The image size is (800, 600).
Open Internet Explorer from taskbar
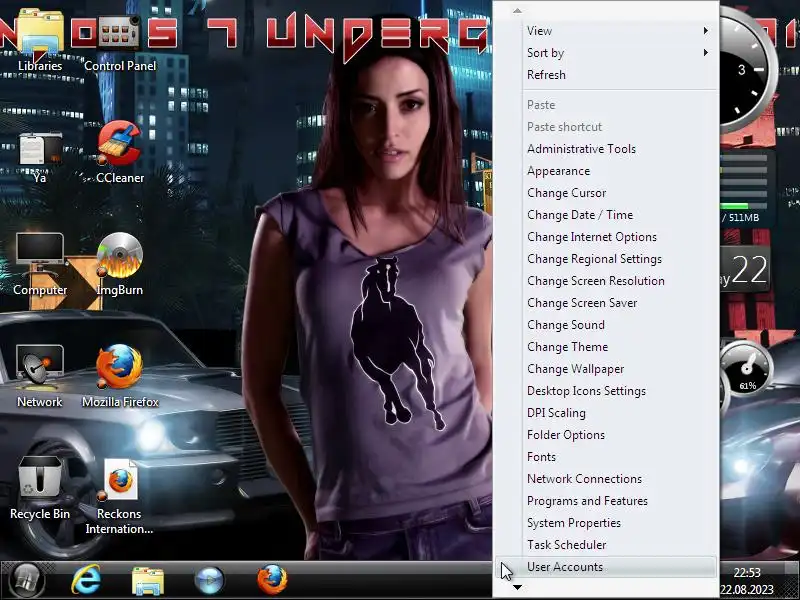(x=86, y=580)
